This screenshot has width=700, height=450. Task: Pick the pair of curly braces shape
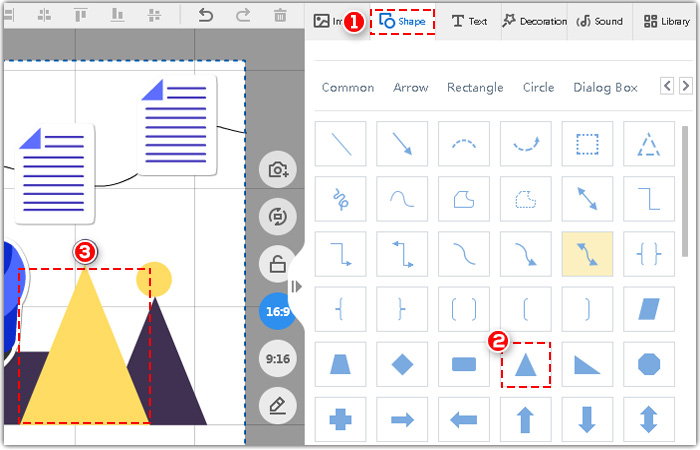649,254
